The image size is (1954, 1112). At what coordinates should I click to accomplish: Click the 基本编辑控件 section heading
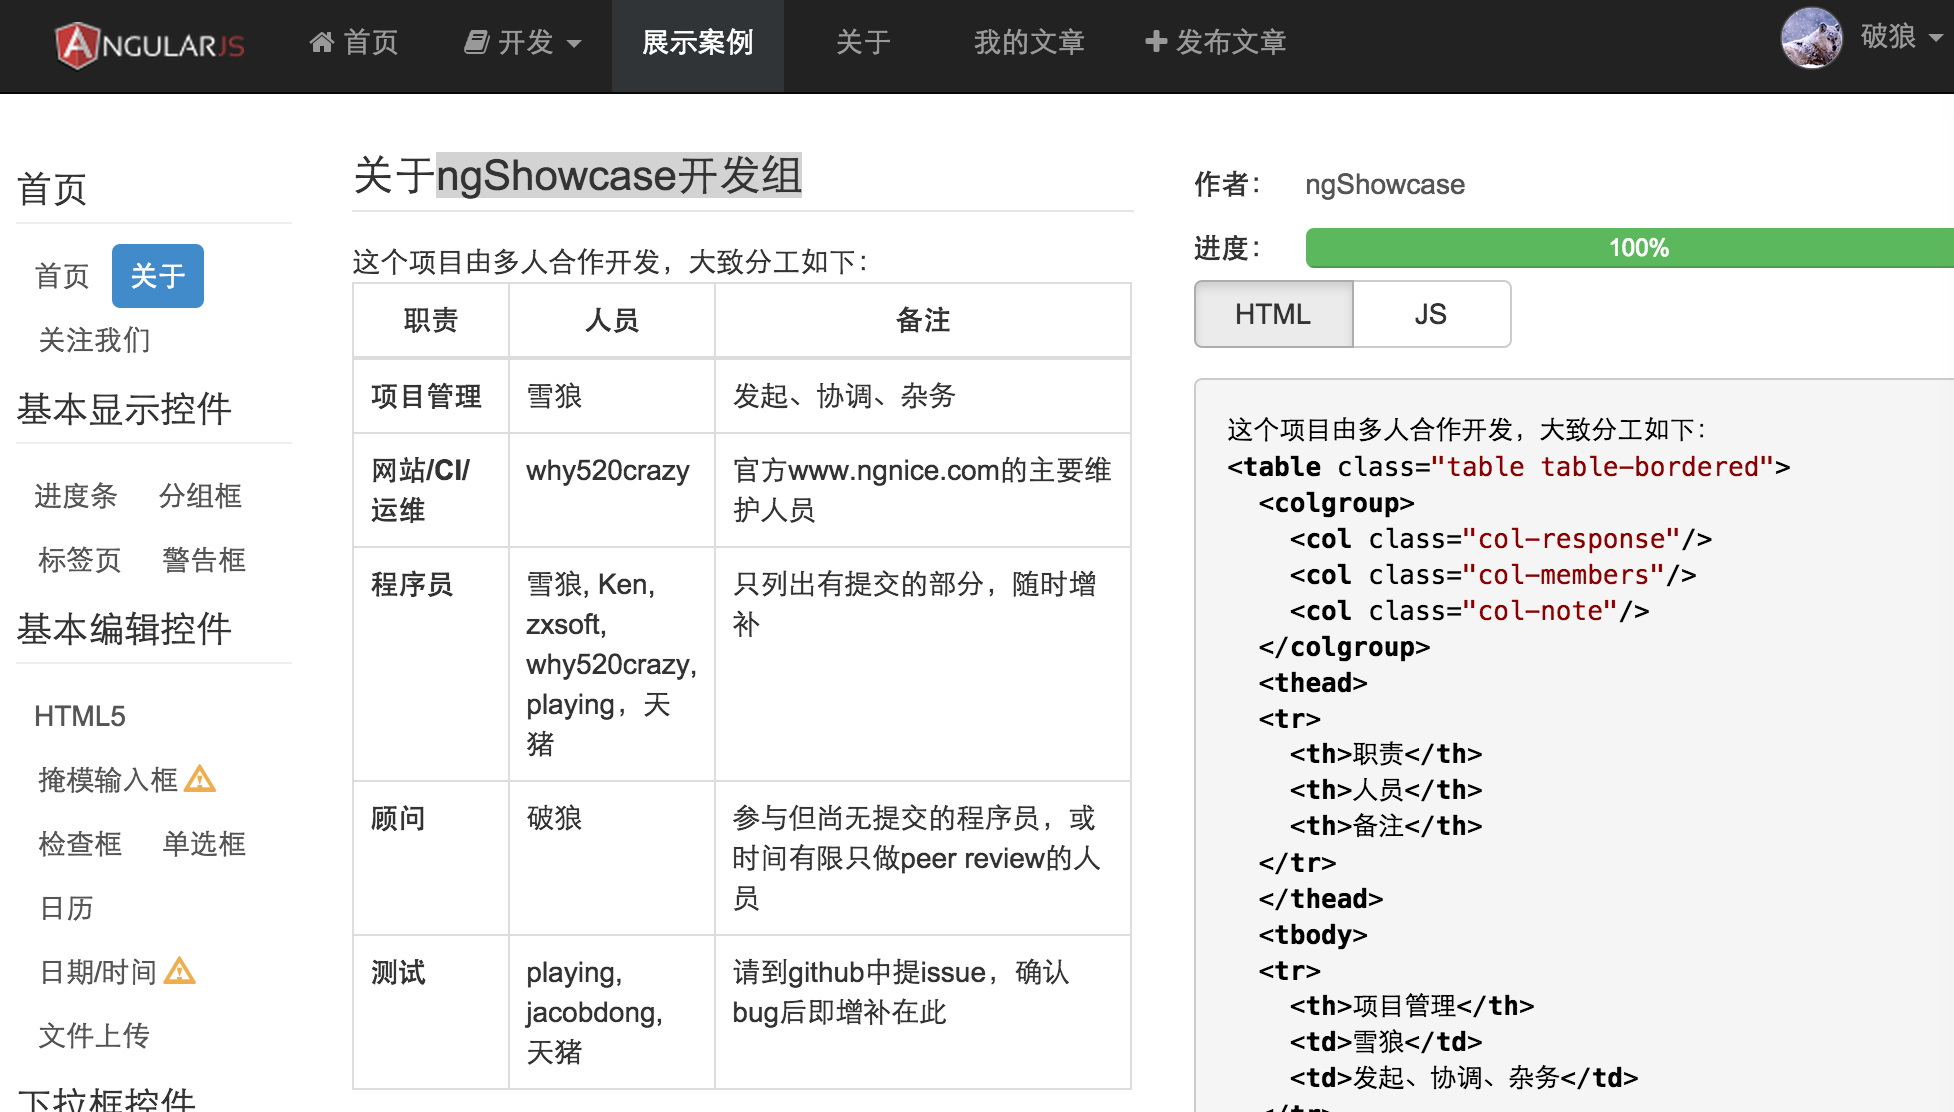click(x=124, y=629)
